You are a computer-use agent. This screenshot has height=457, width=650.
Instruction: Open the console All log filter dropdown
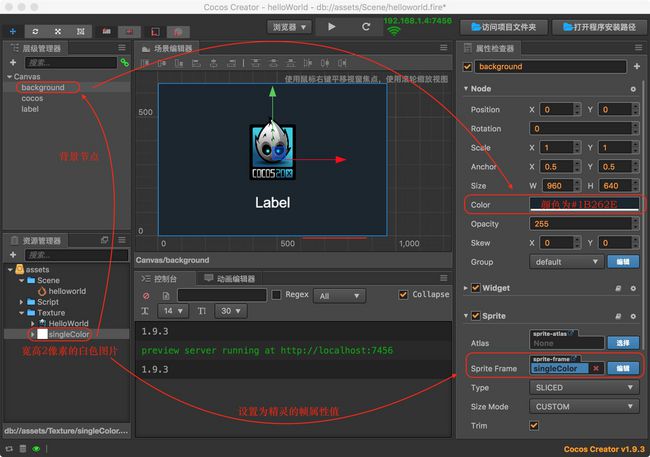pyautogui.click(x=340, y=296)
